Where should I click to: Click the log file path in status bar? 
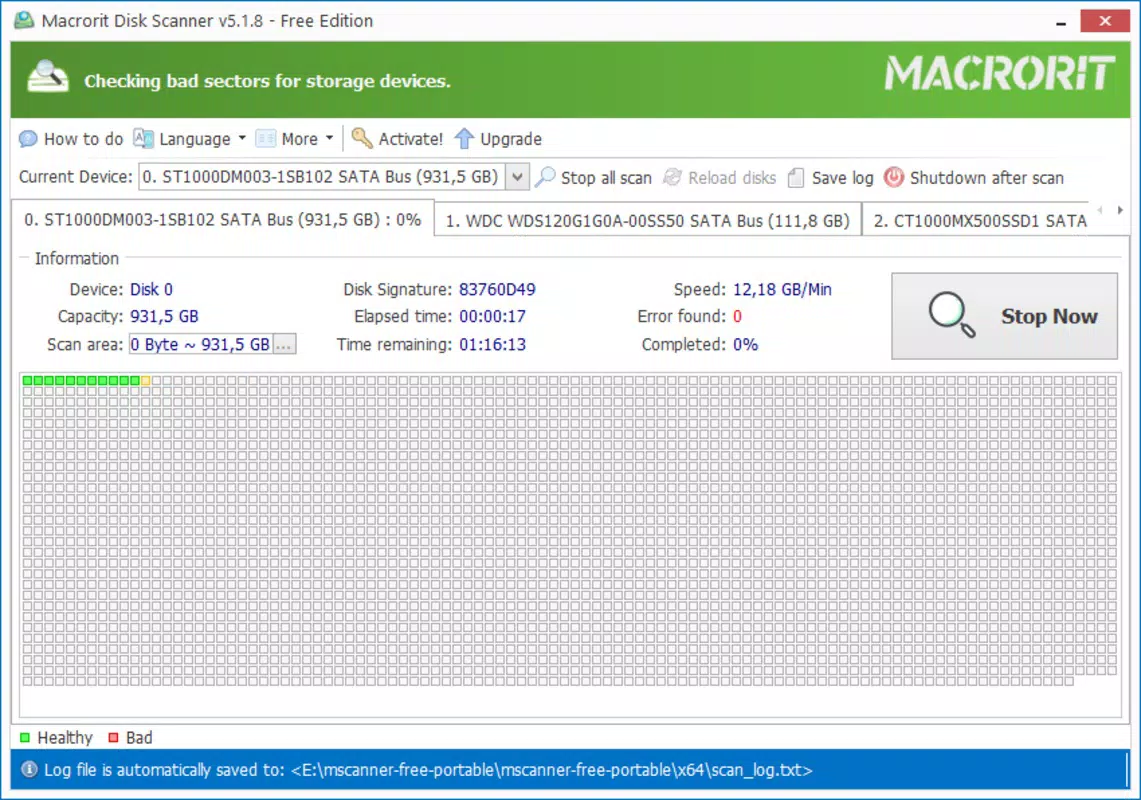tap(552, 769)
